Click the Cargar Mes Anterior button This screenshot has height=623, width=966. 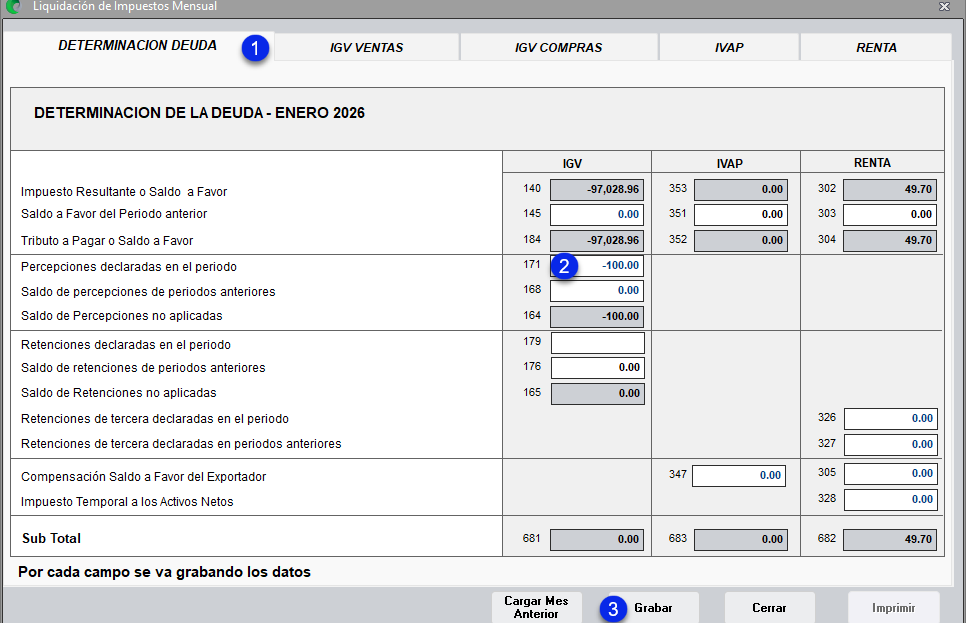537,607
